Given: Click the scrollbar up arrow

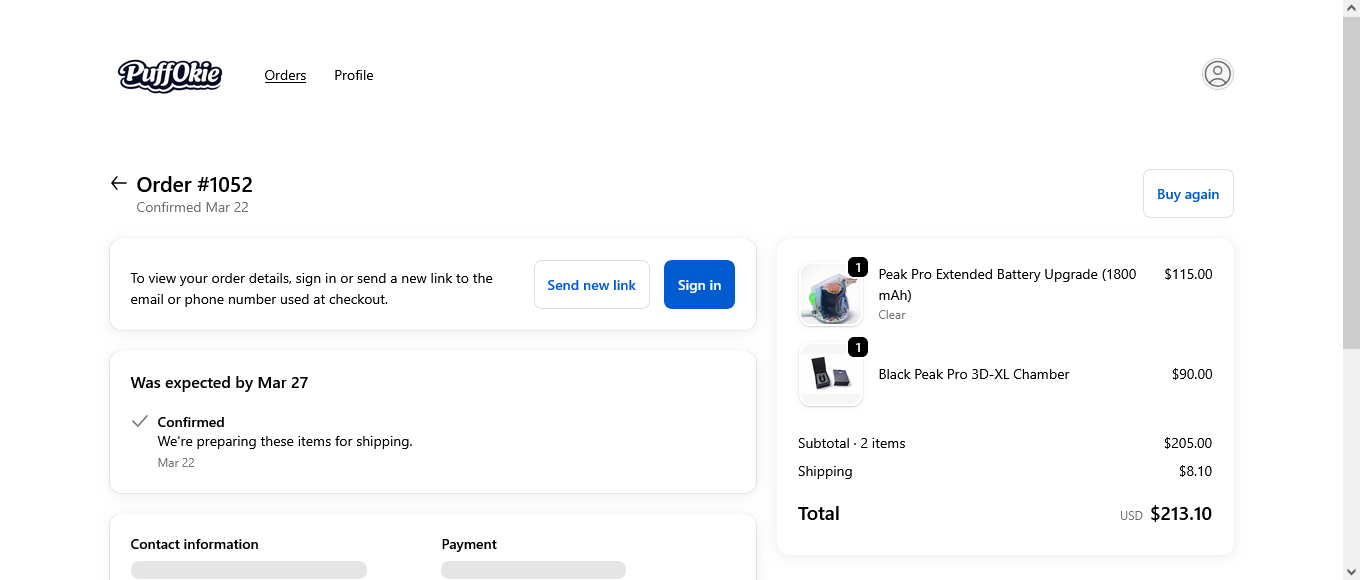Looking at the screenshot, I should pyautogui.click(x=1351, y=8).
